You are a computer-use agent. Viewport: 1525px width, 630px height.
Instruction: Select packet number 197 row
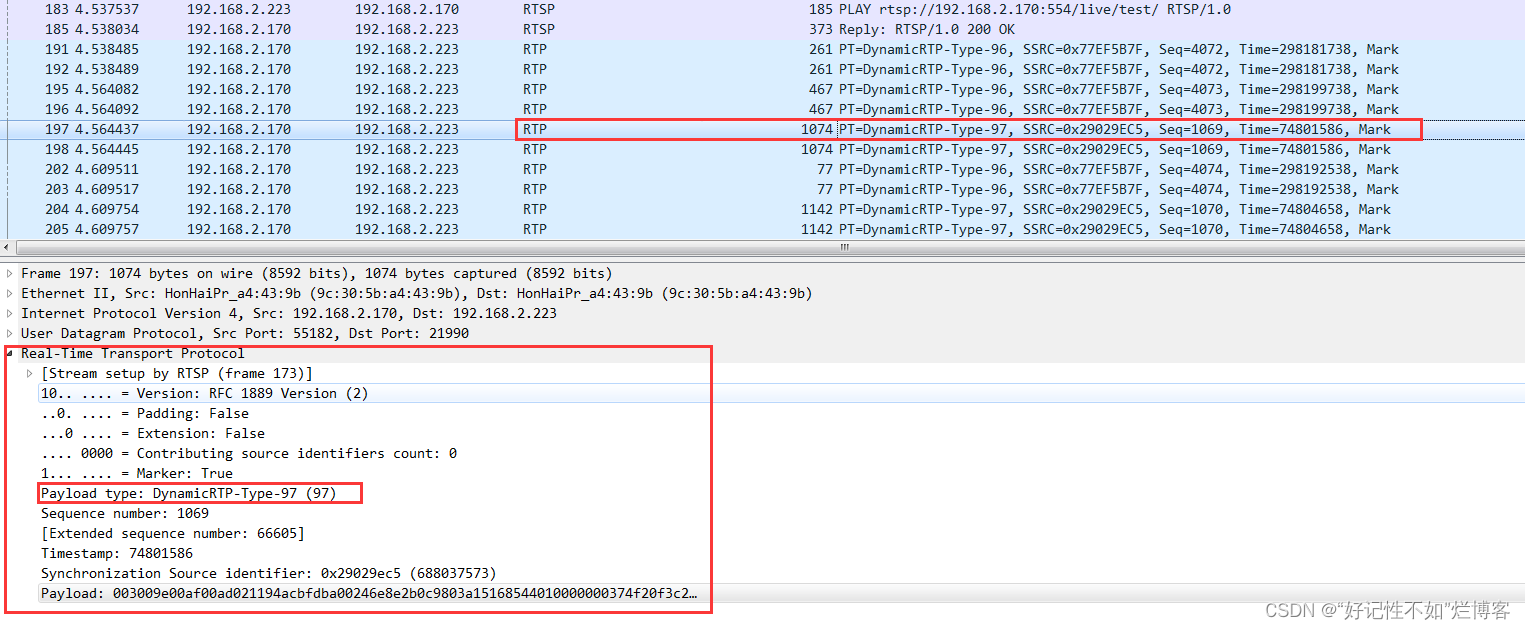tap(762, 129)
